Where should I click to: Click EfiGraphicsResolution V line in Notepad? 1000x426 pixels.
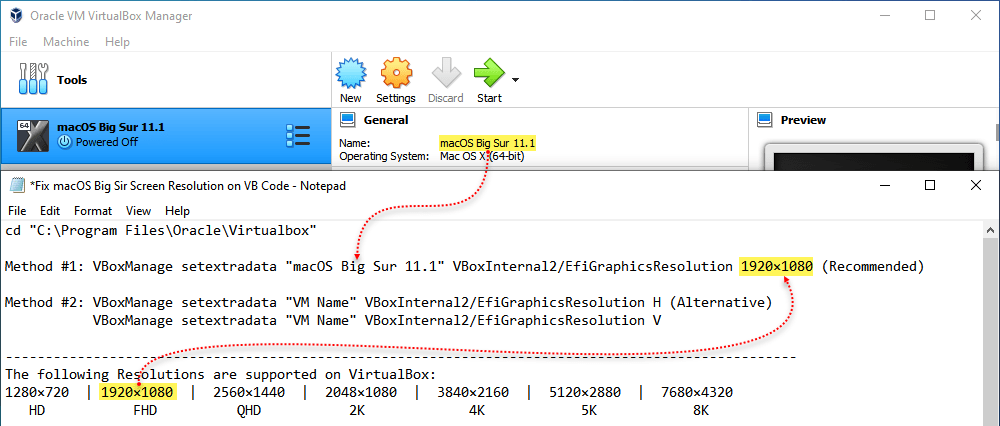coord(377,320)
